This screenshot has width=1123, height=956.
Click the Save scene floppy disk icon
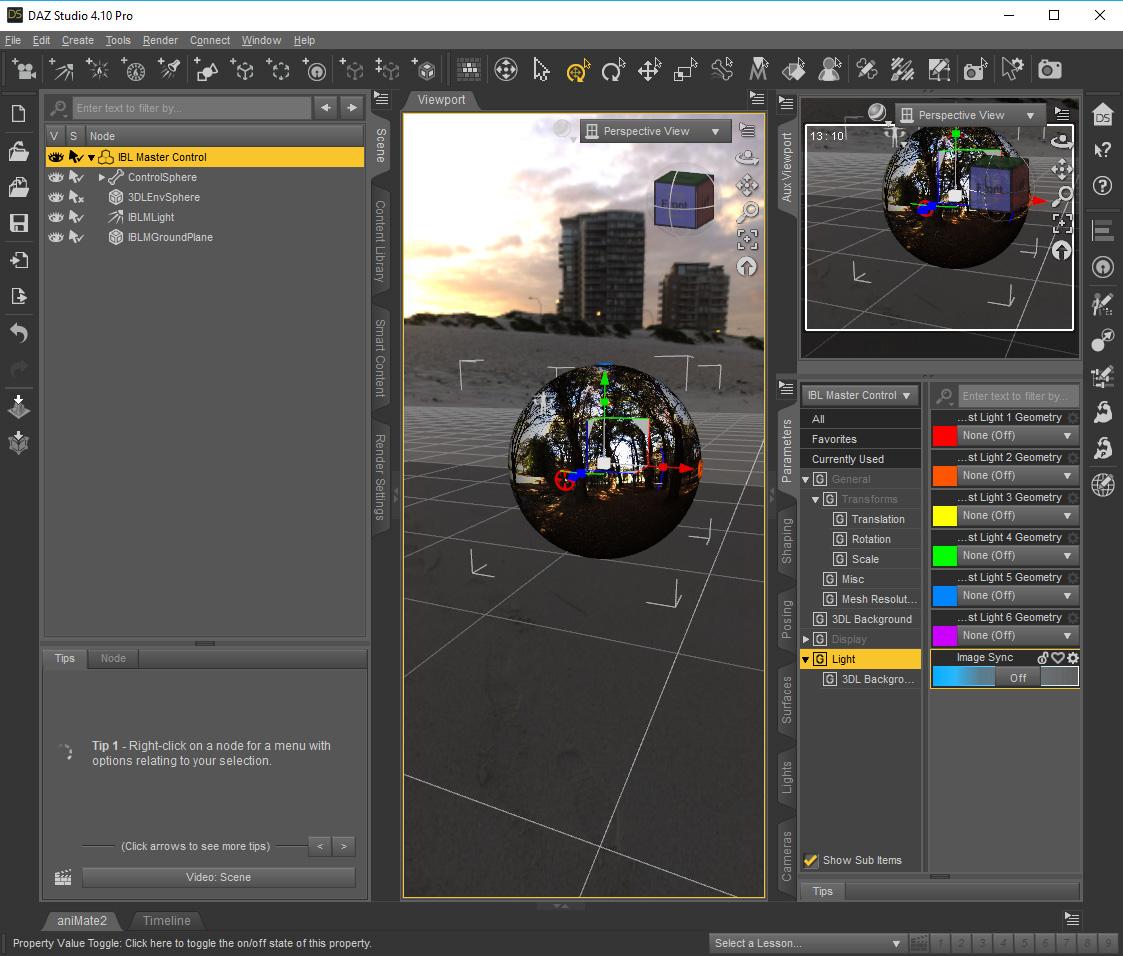click(x=19, y=223)
